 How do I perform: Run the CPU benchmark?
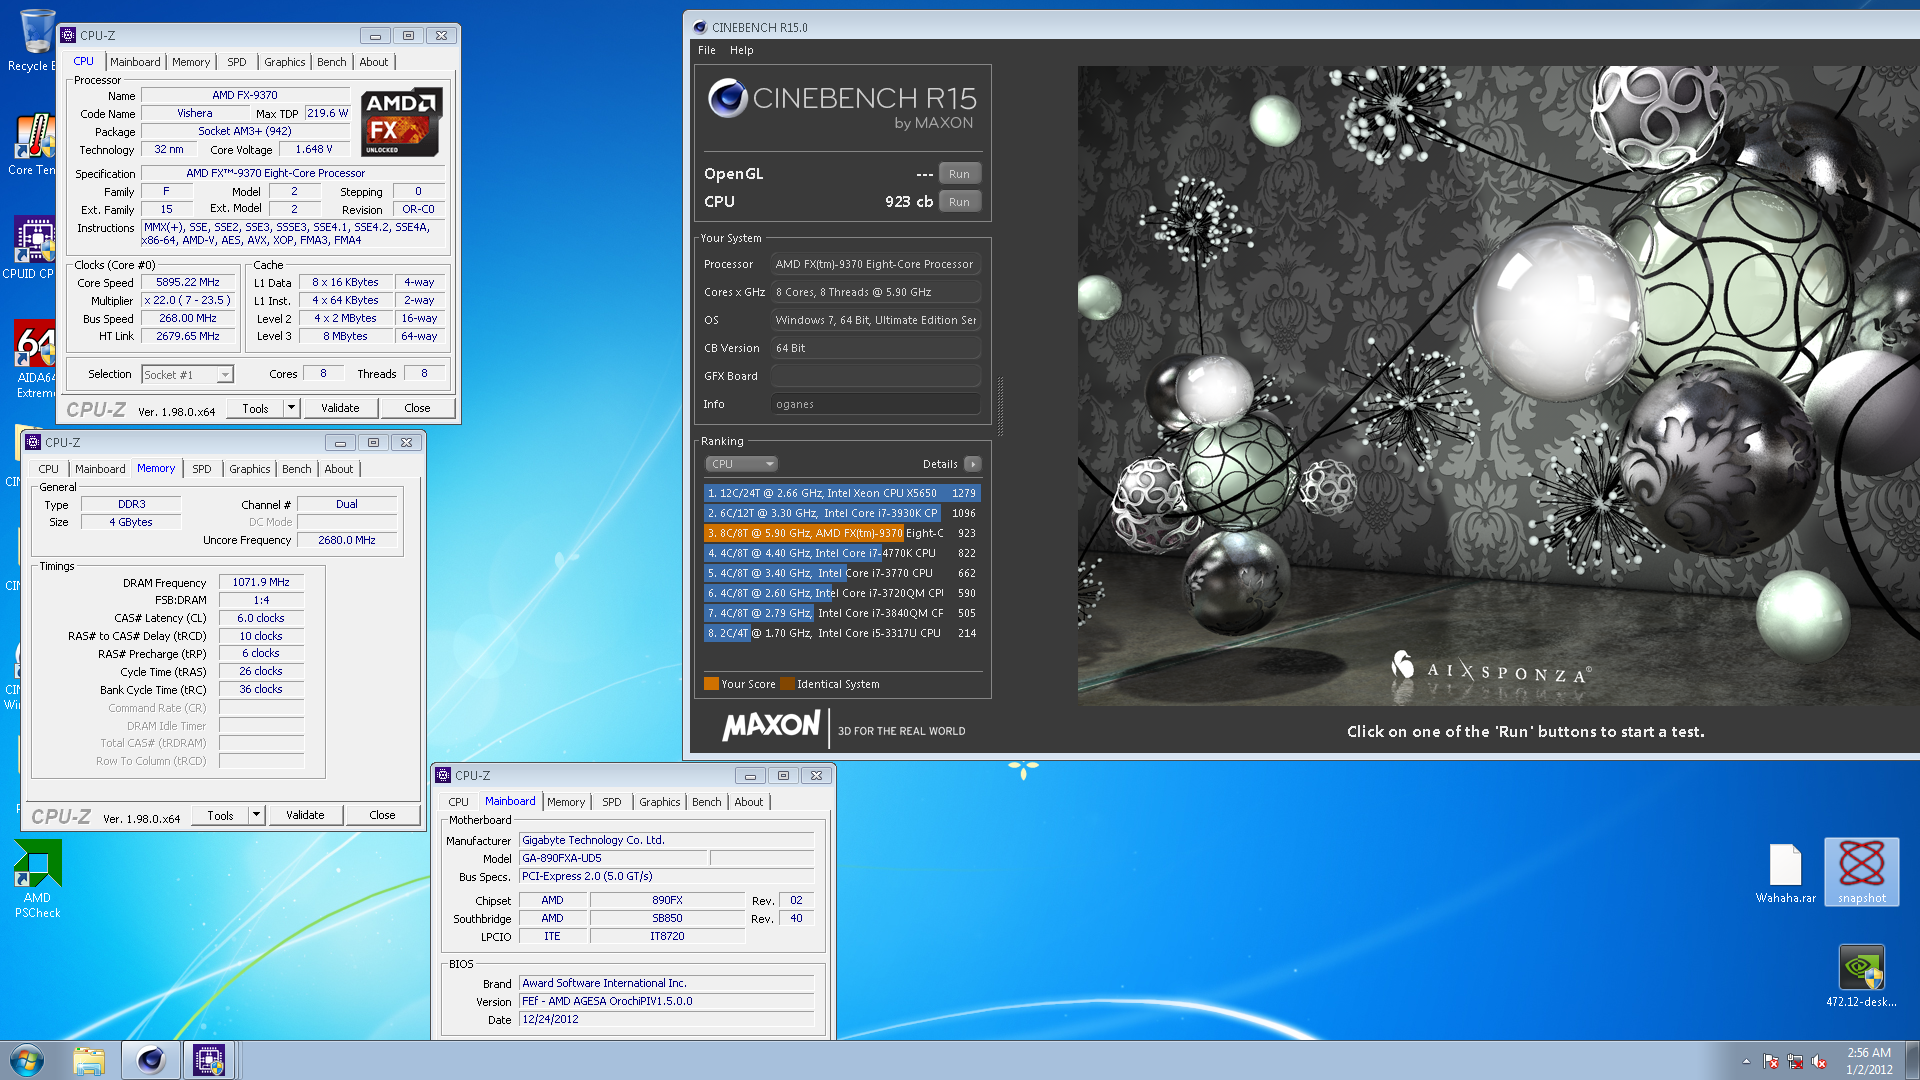pyautogui.click(x=959, y=202)
